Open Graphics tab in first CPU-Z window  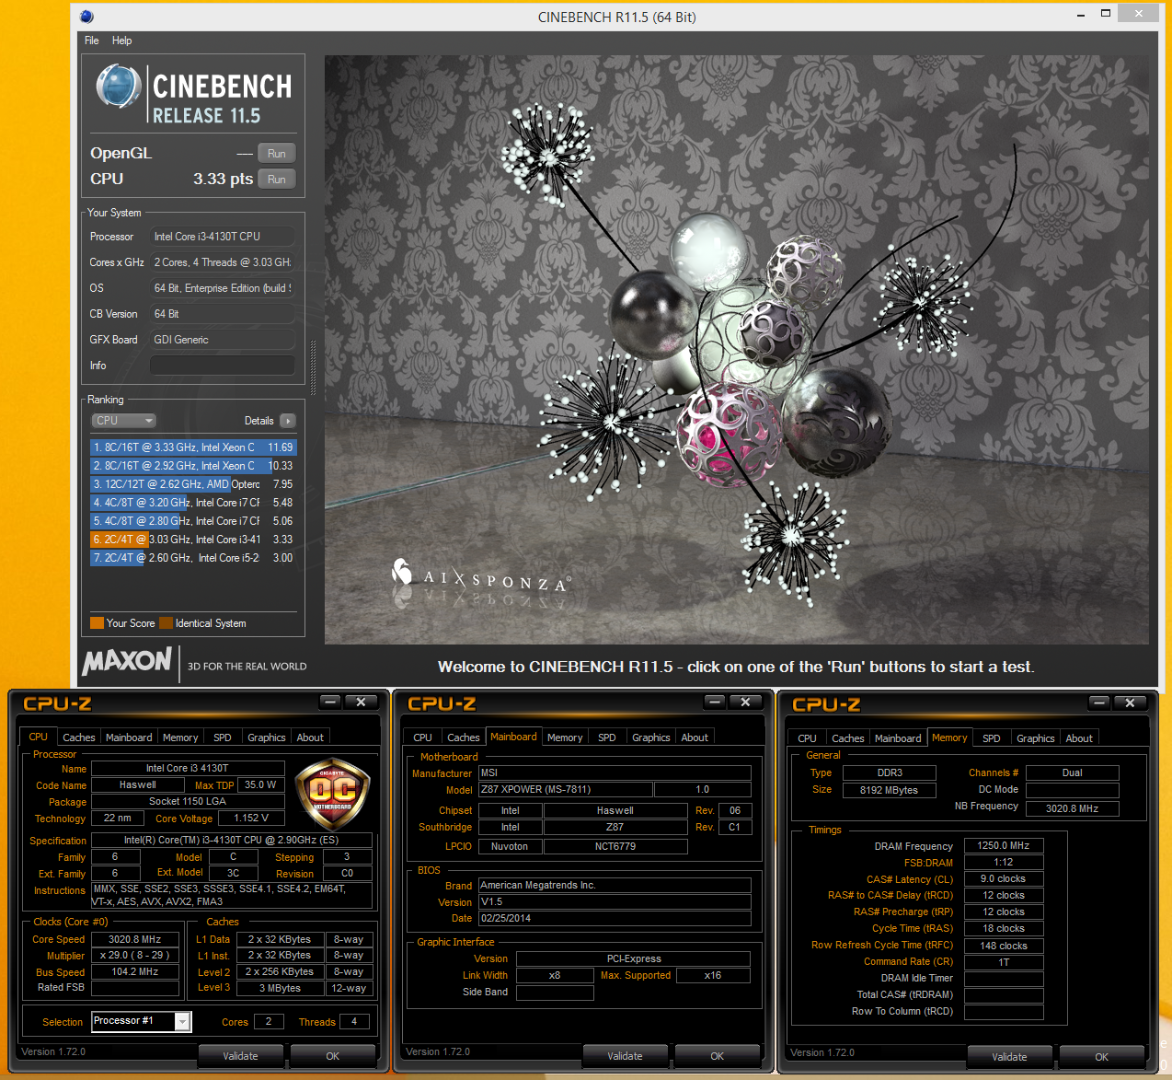click(x=266, y=737)
